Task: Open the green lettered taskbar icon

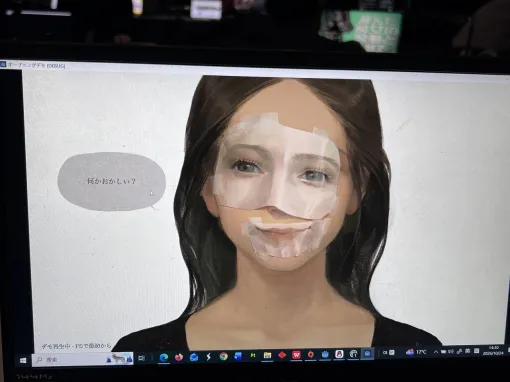Action: pyautogui.click(x=253, y=356)
